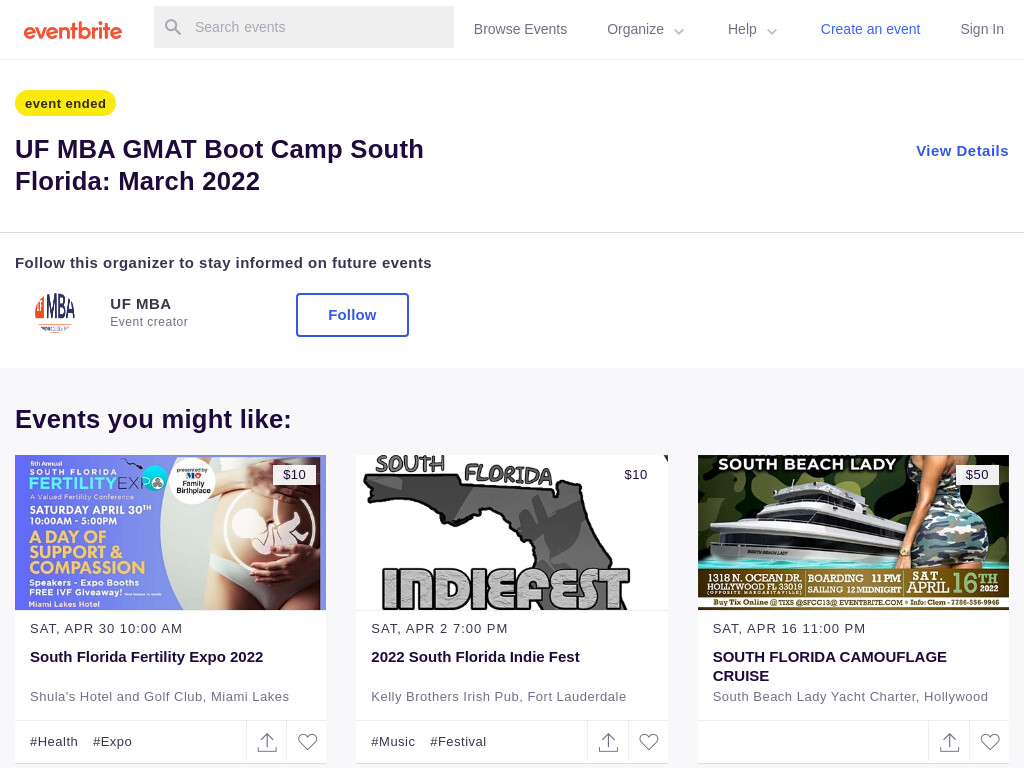Screen dimensions: 1024x768
Task: Open South Florida Fertility Expo 2022 title
Action: pos(146,657)
